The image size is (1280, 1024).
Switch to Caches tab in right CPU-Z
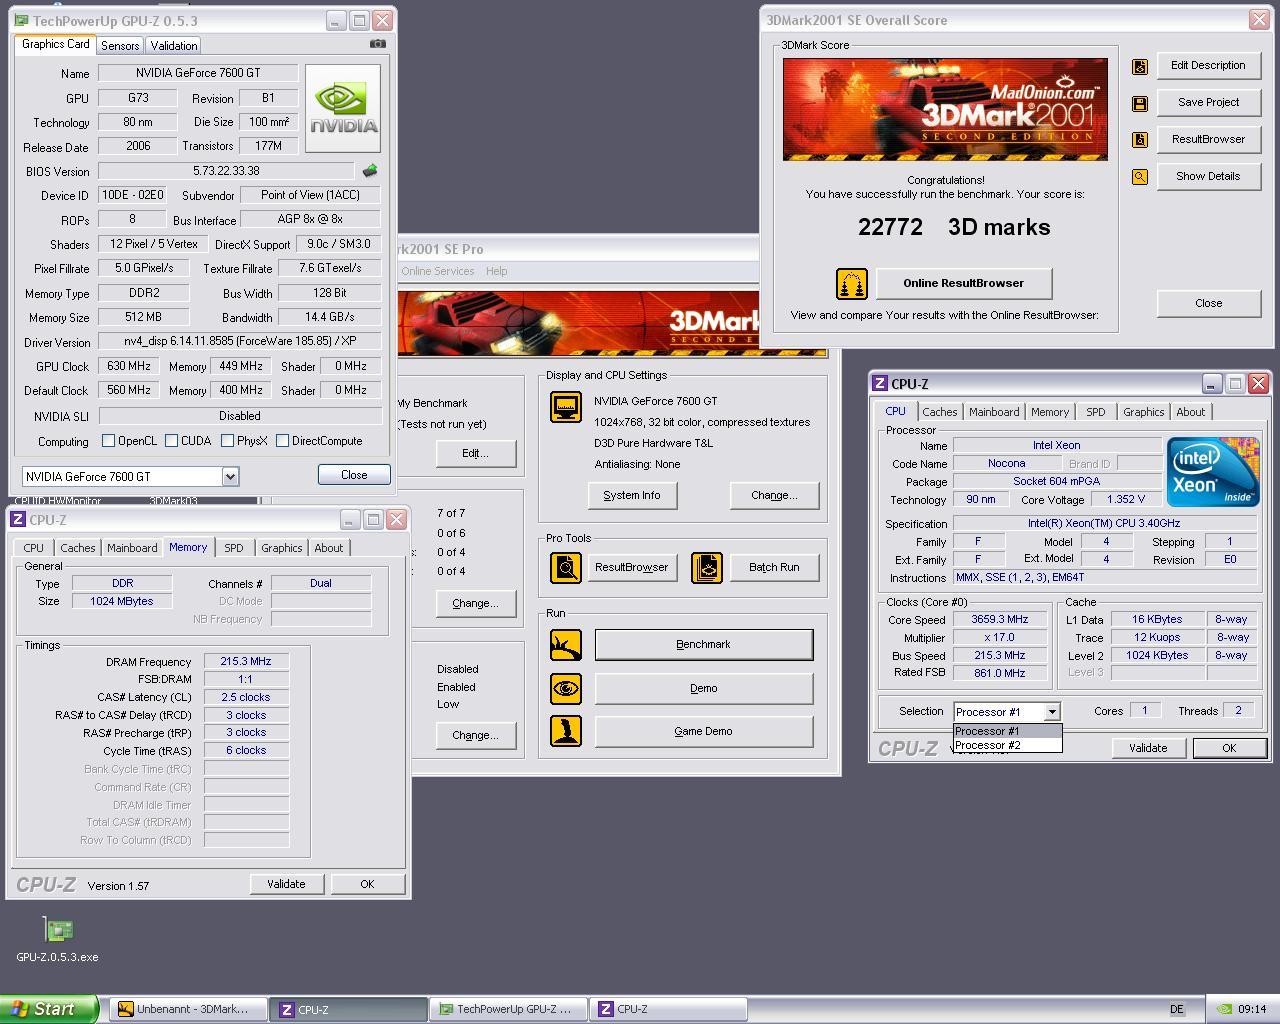click(939, 412)
